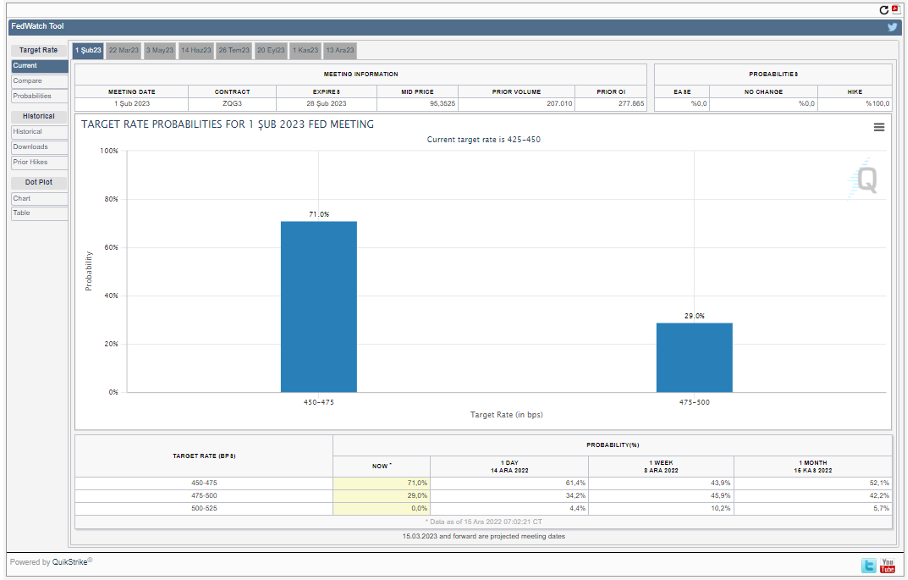Select the 20 Eyl23 tab
The image size is (908, 580).
[271, 50]
